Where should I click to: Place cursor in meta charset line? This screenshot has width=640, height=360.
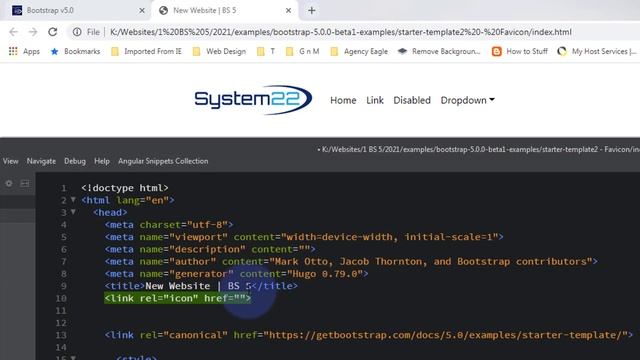(x=169, y=224)
